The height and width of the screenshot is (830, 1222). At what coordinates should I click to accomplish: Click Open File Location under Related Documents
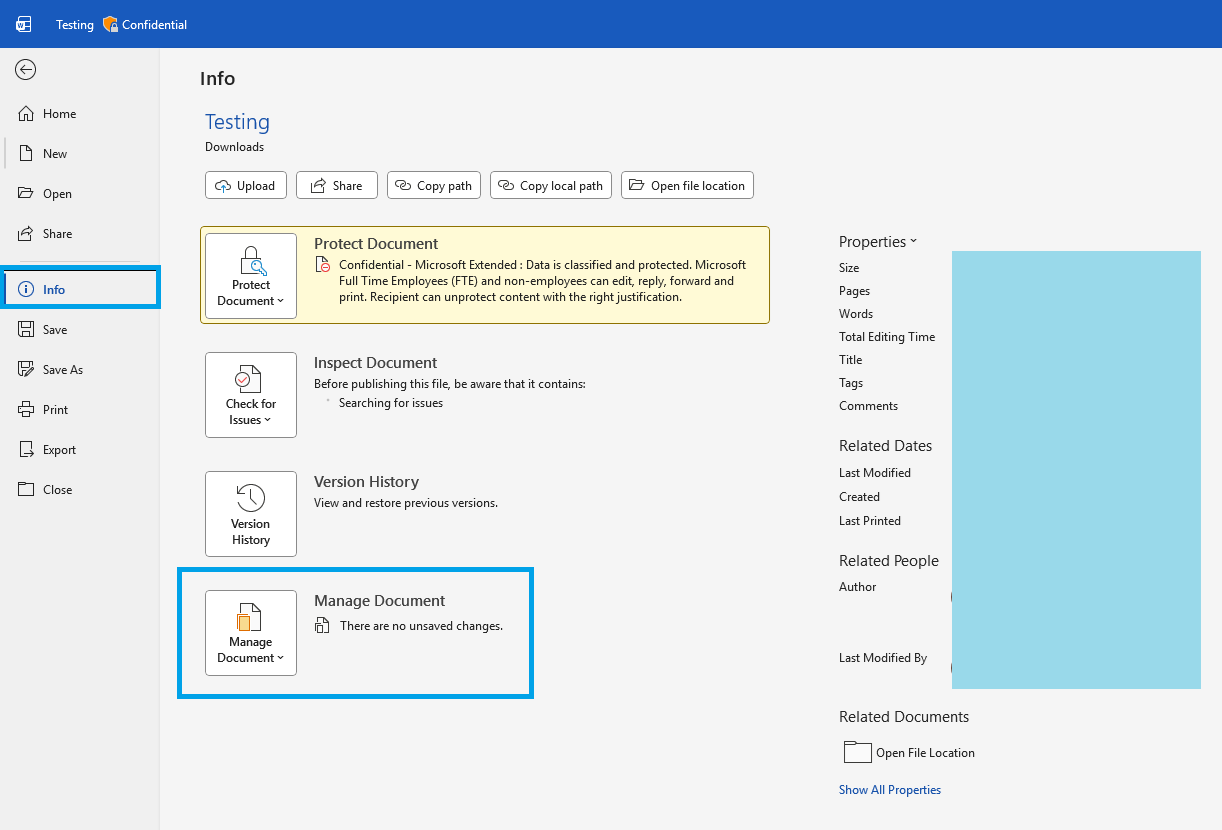tap(909, 753)
